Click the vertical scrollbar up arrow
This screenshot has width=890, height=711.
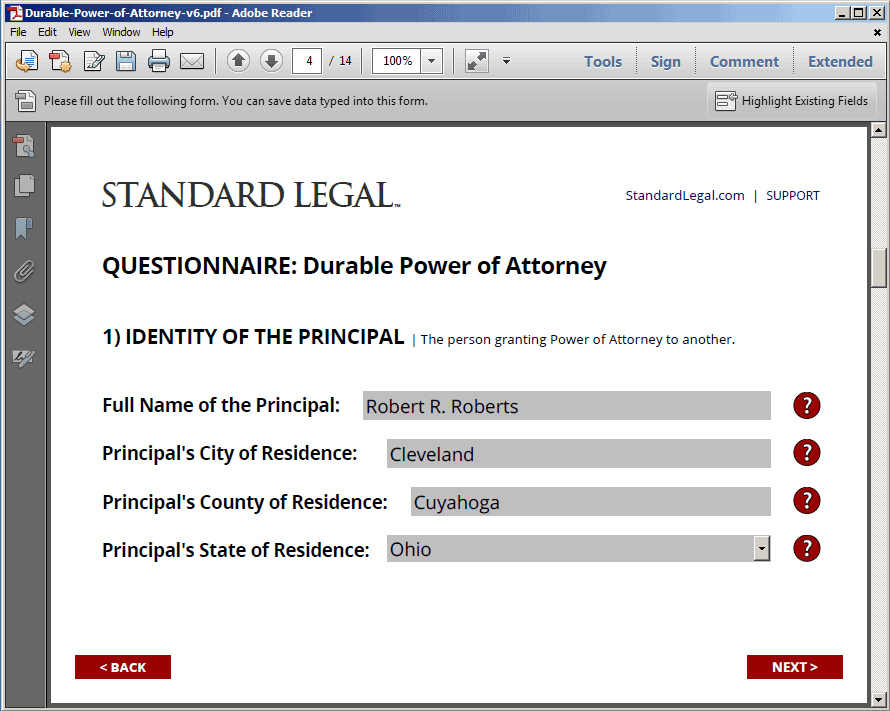click(878, 130)
